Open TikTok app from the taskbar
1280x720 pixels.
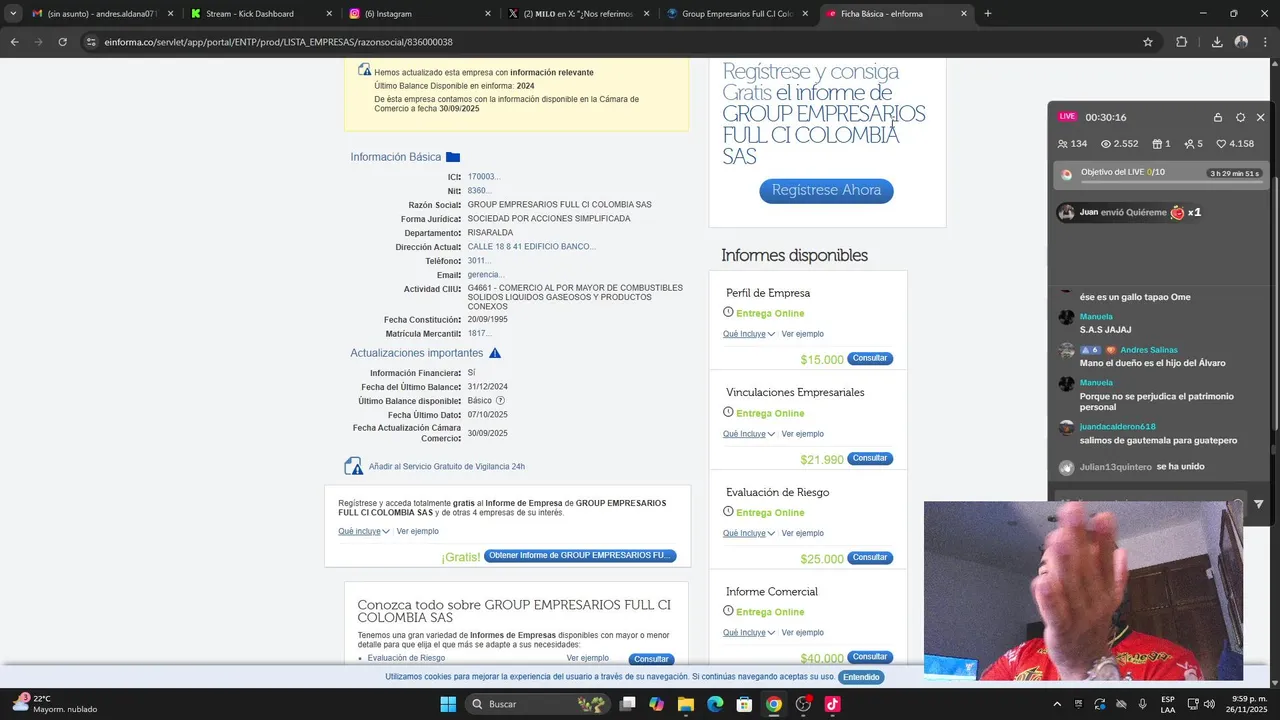832,704
